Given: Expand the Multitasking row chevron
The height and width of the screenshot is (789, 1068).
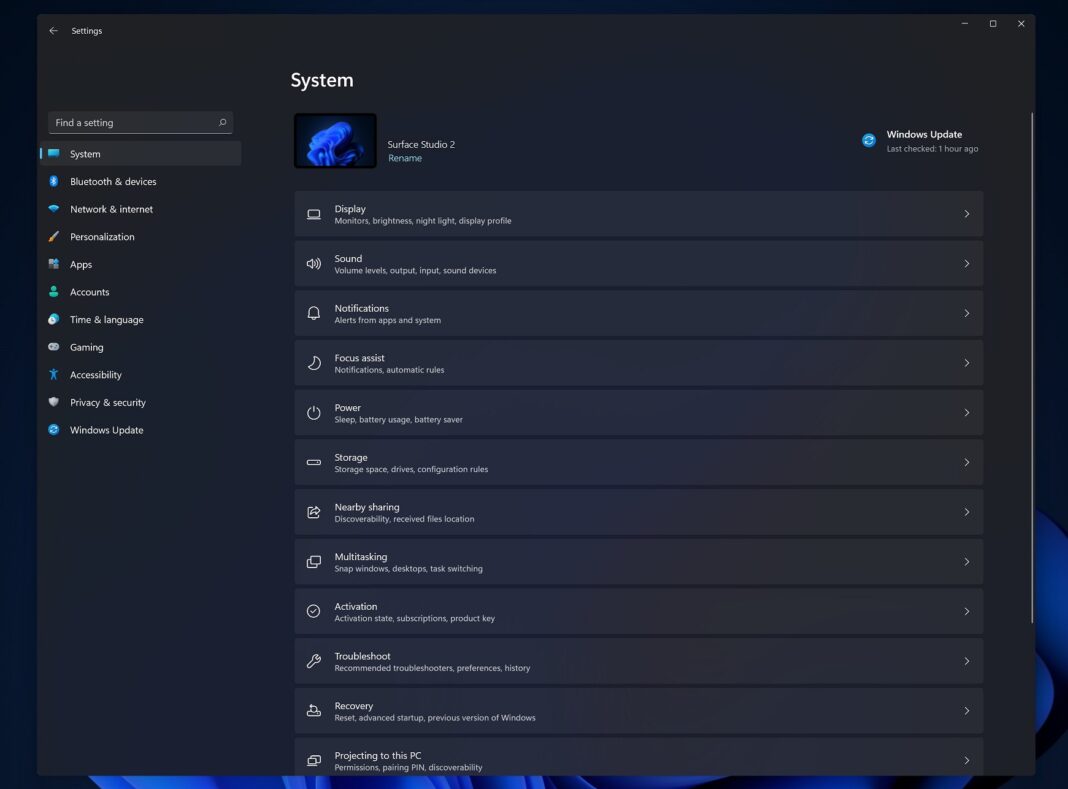Looking at the screenshot, I should [966, 561].
